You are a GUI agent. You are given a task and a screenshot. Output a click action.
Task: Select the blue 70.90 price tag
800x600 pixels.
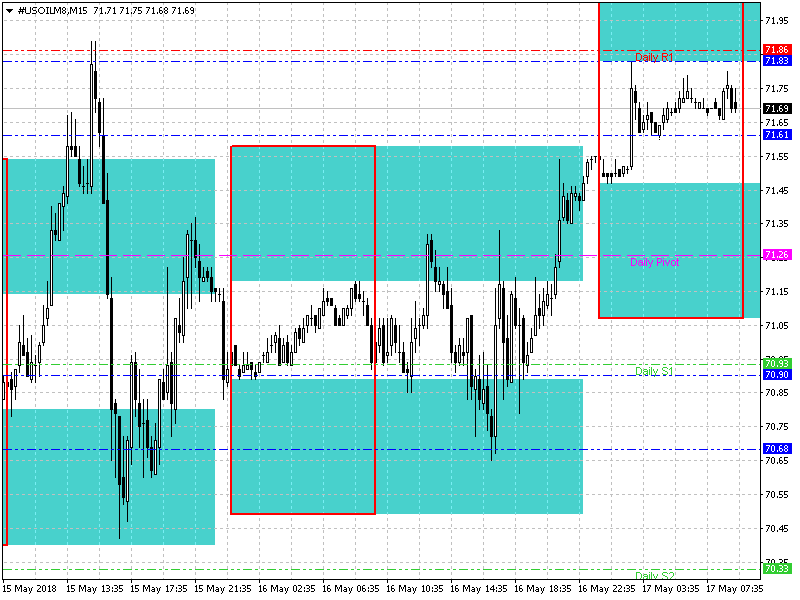pos(777,374)
